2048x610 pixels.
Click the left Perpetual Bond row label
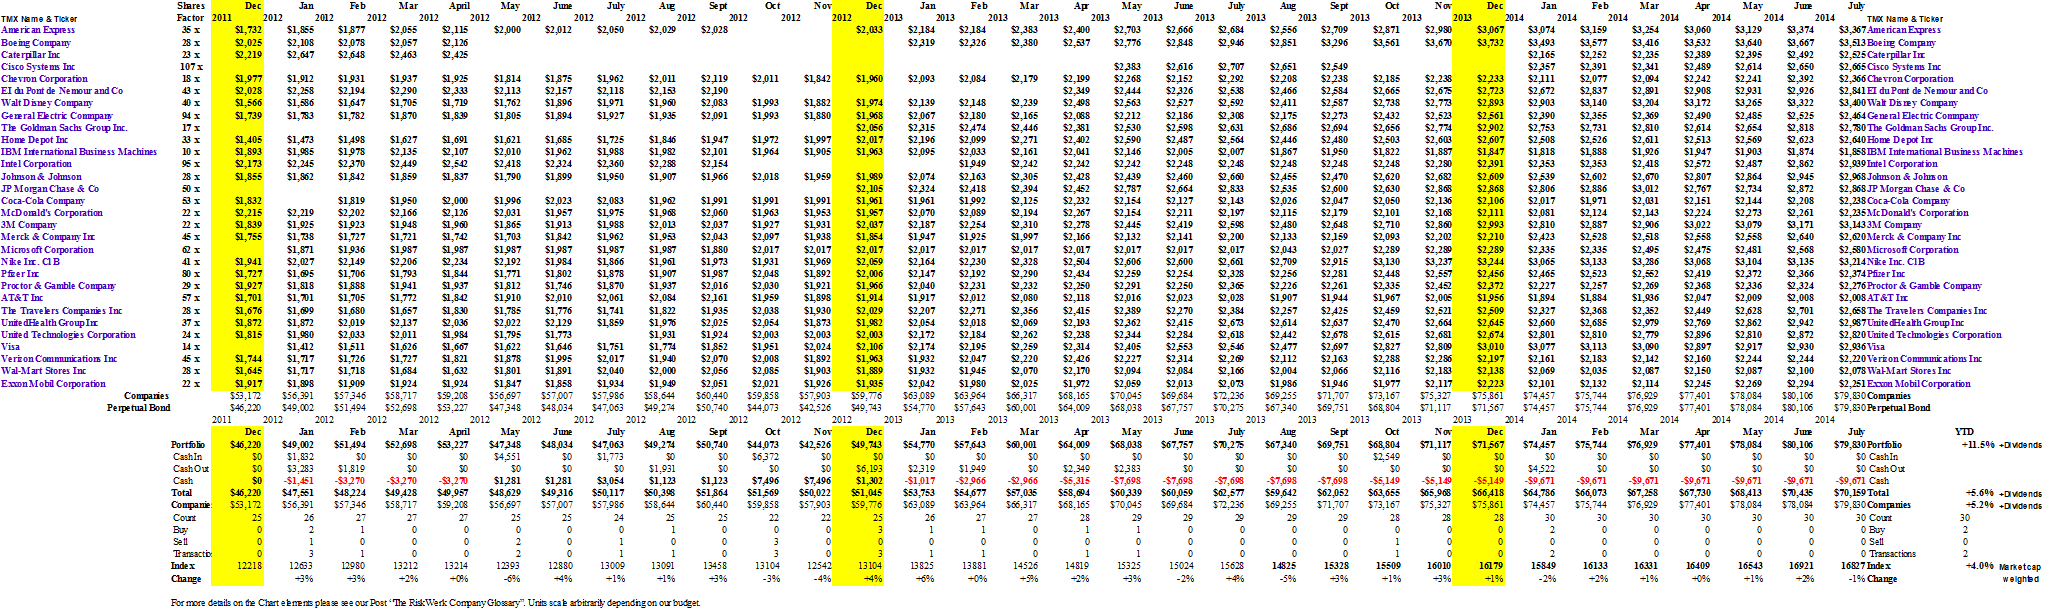(x=139, y=408)
